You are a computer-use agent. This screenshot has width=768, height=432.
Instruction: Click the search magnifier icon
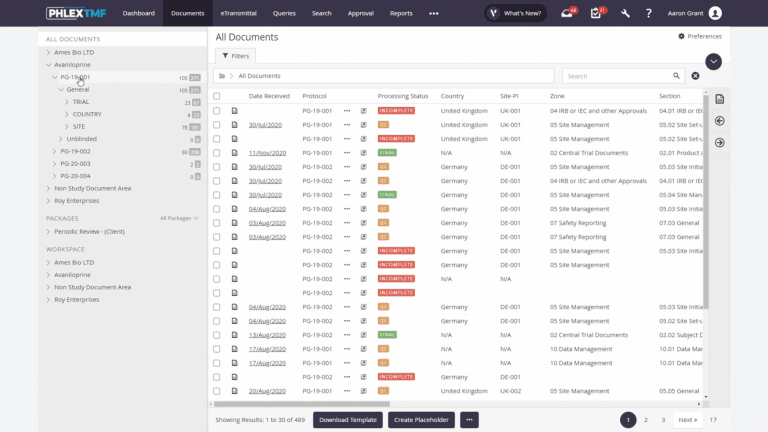click(x=677, y=76)
